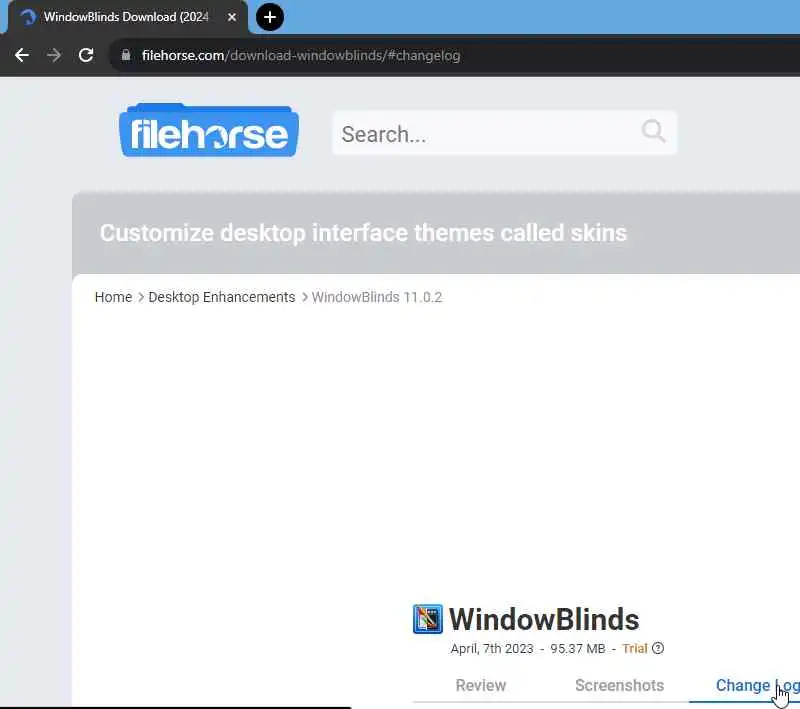Click the WindowBlinds app icon

(428, 619)
